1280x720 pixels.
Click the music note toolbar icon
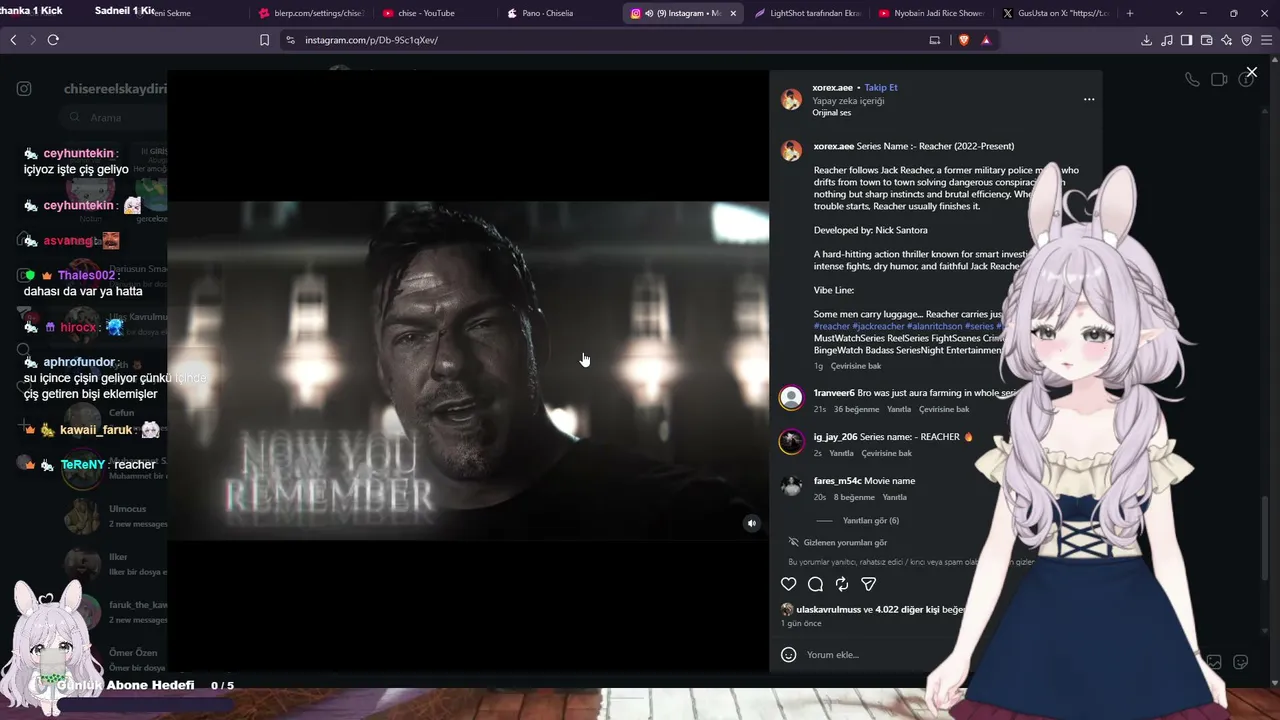pos(1166,40)
